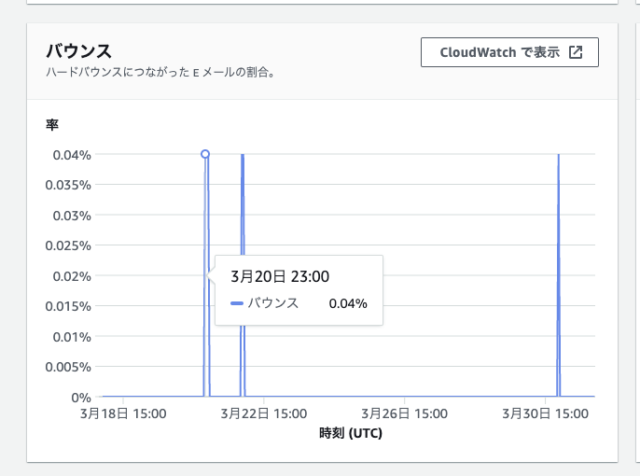Click the 0.04% value in the tooltip
640x476 pixels.
[348, 303]
